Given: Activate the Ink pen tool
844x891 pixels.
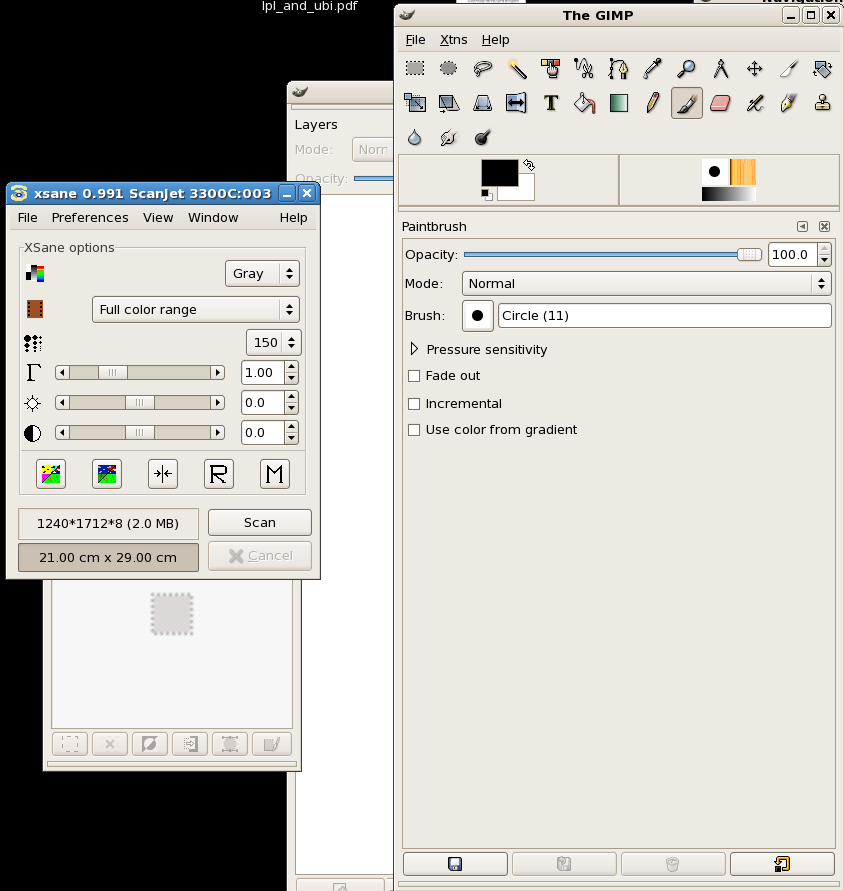Looking at the screenshot, I should coord(789,103).
